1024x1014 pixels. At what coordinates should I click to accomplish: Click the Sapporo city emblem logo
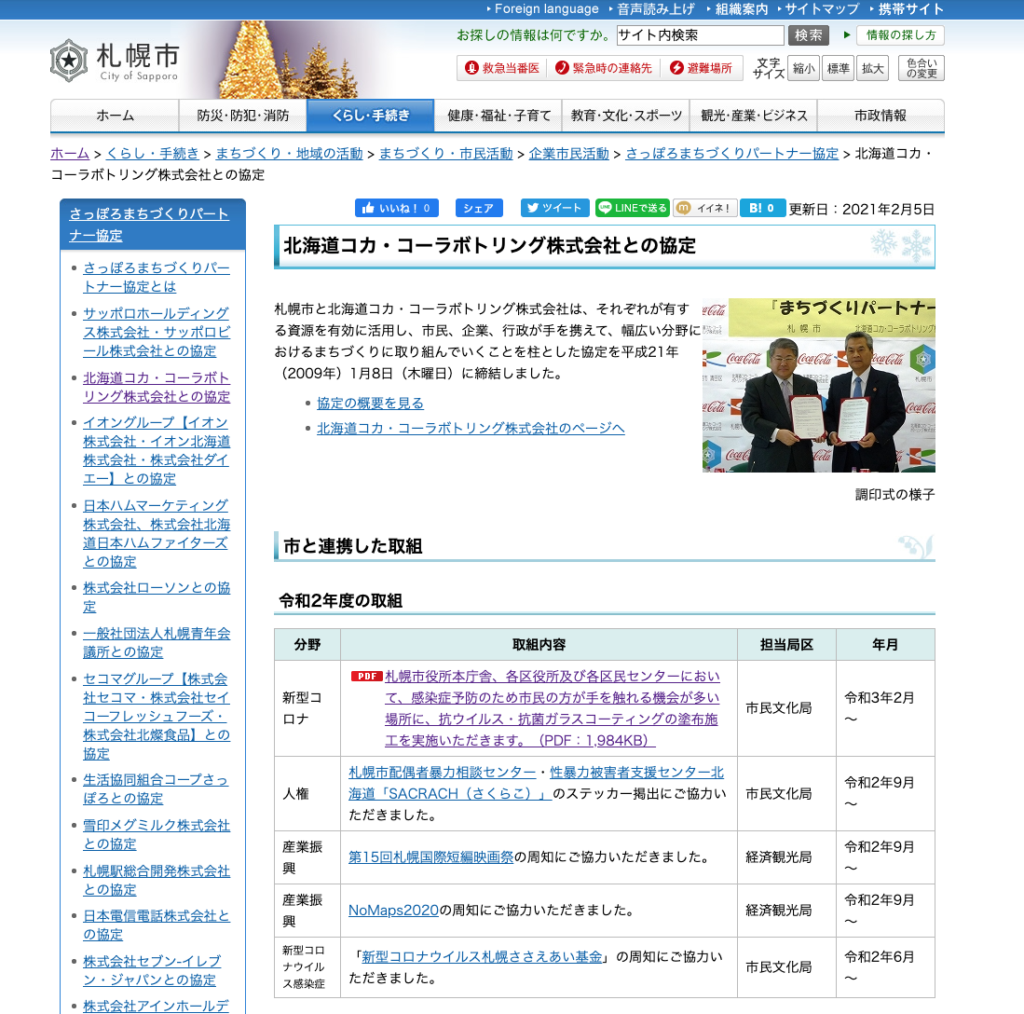click(x=69, y=61)
